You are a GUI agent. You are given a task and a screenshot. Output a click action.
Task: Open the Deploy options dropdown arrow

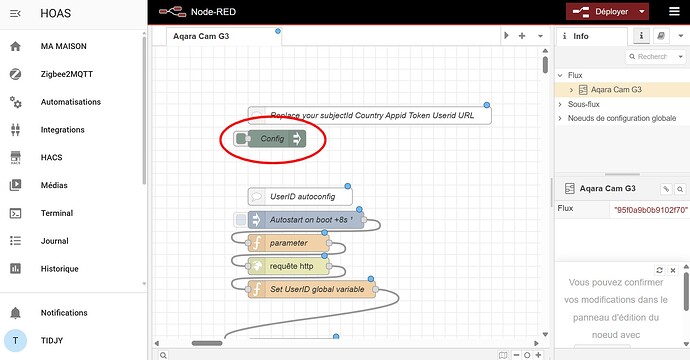642,12
